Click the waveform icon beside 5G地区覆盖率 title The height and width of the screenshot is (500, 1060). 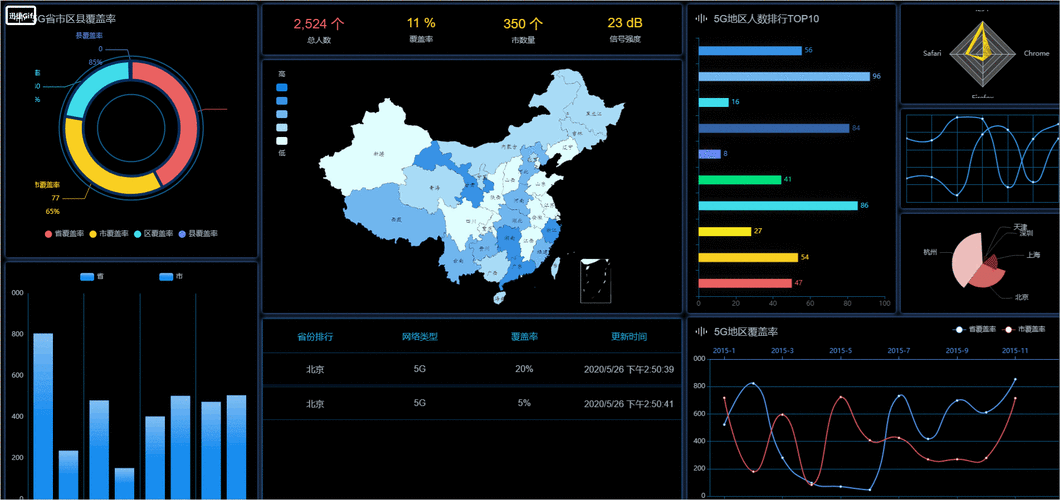(700, 331)
